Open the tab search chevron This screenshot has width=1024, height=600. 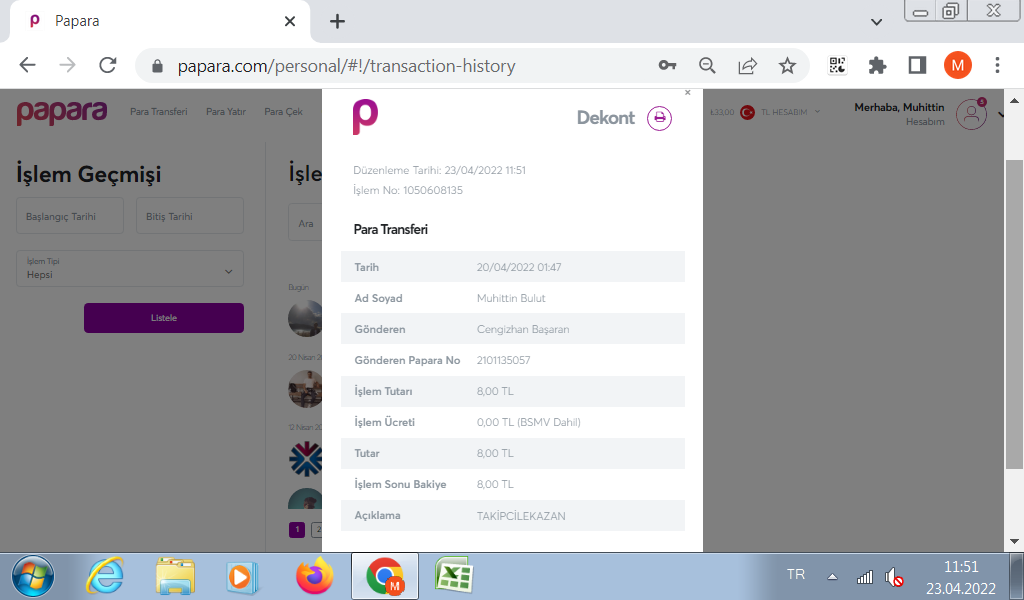[876, 22]
